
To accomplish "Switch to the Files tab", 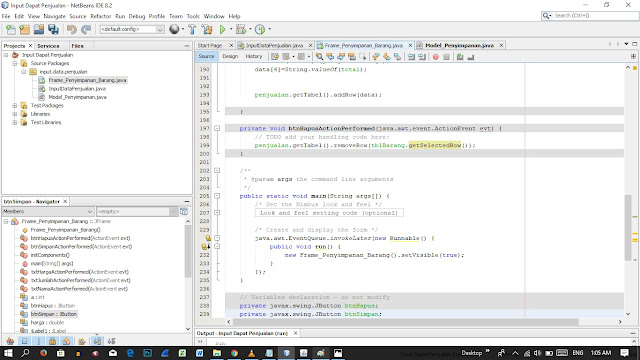I will [77, 46].
